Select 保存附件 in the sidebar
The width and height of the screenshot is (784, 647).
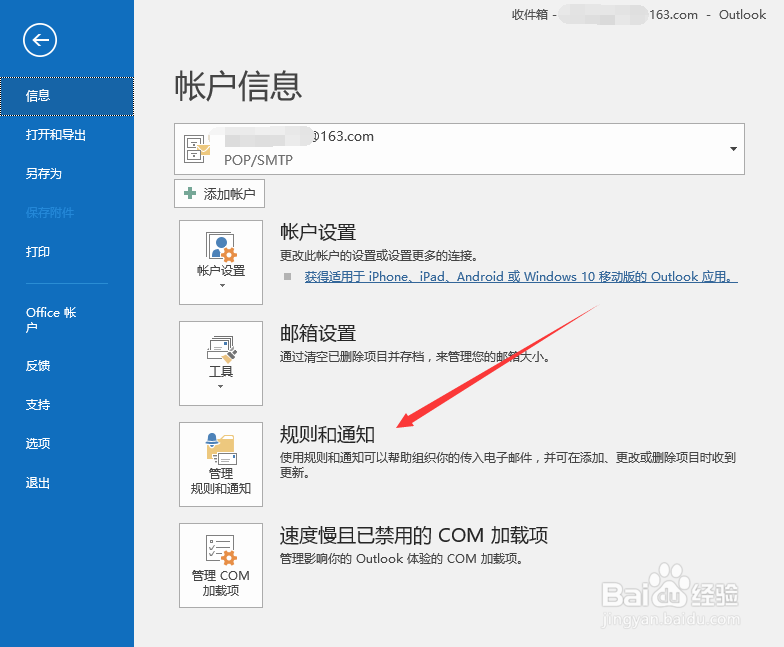tap(67, 213)
